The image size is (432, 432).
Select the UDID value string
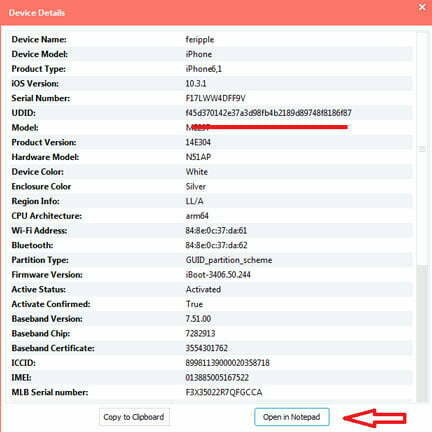[x=268, y=113]
